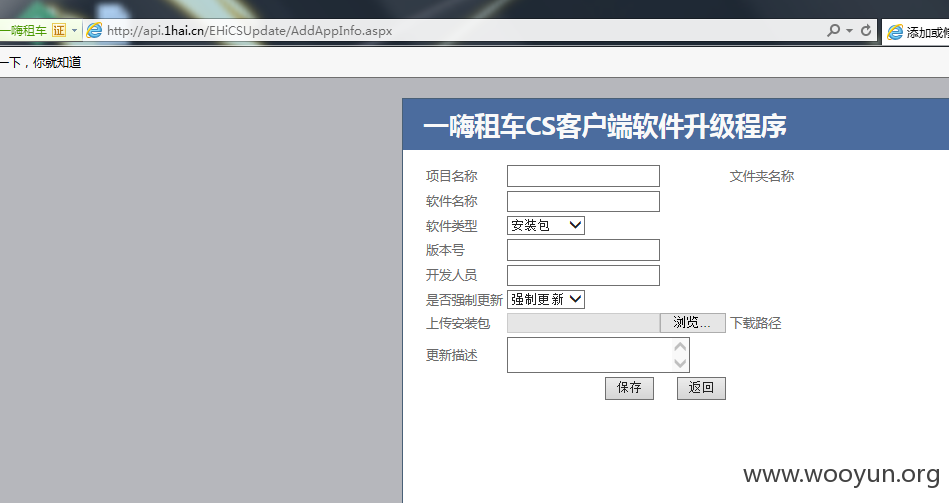949x503 pixels.
Task: Click the 软件名称 label
Action: pos(452,201)
